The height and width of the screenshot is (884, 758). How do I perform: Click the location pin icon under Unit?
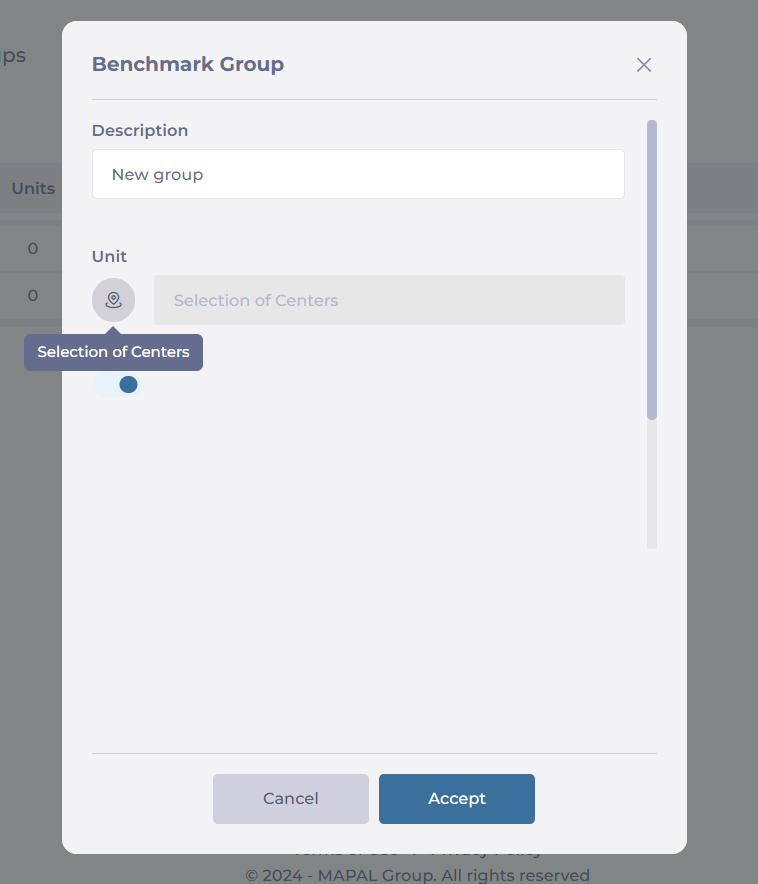(x=113, y=300)
